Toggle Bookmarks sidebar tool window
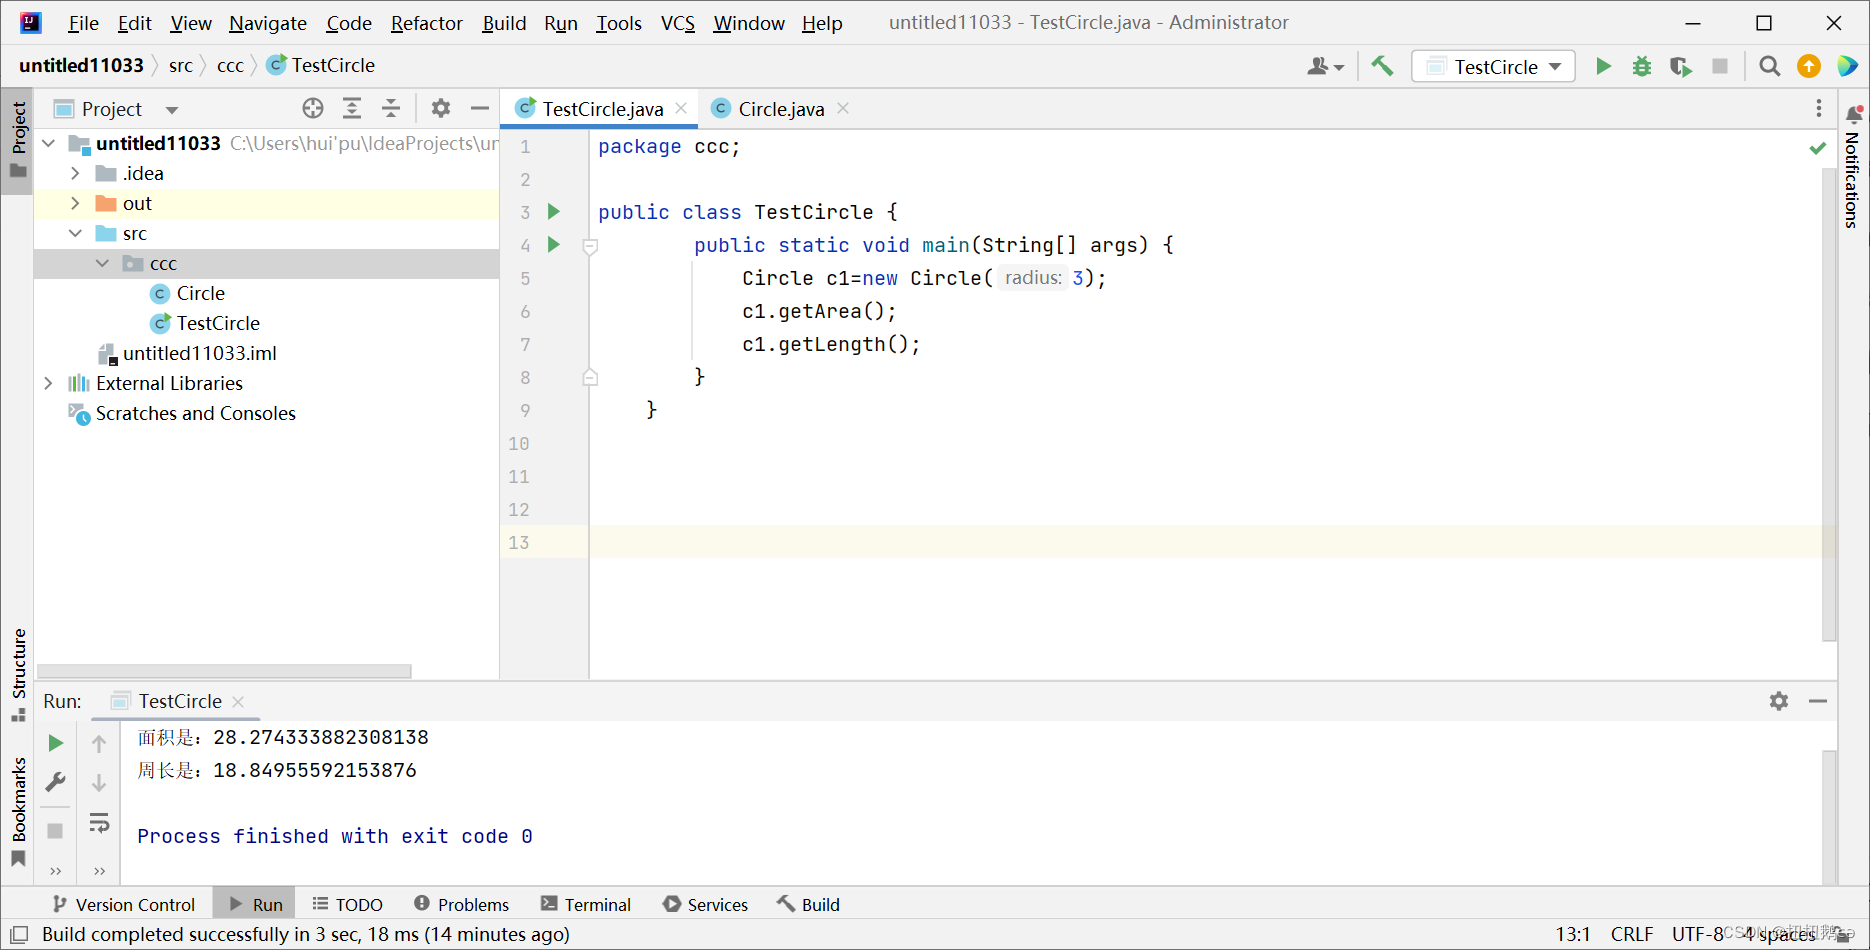 [x=18, y=812]
